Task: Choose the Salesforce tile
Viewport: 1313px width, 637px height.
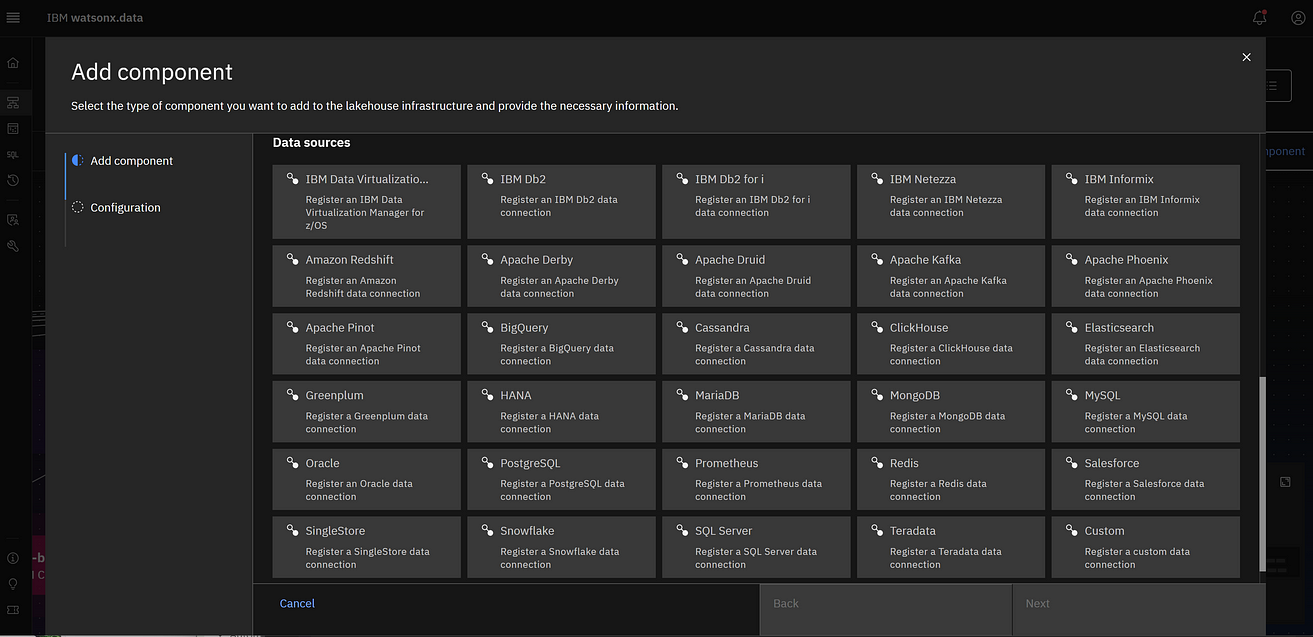Action: point(1145,480)
